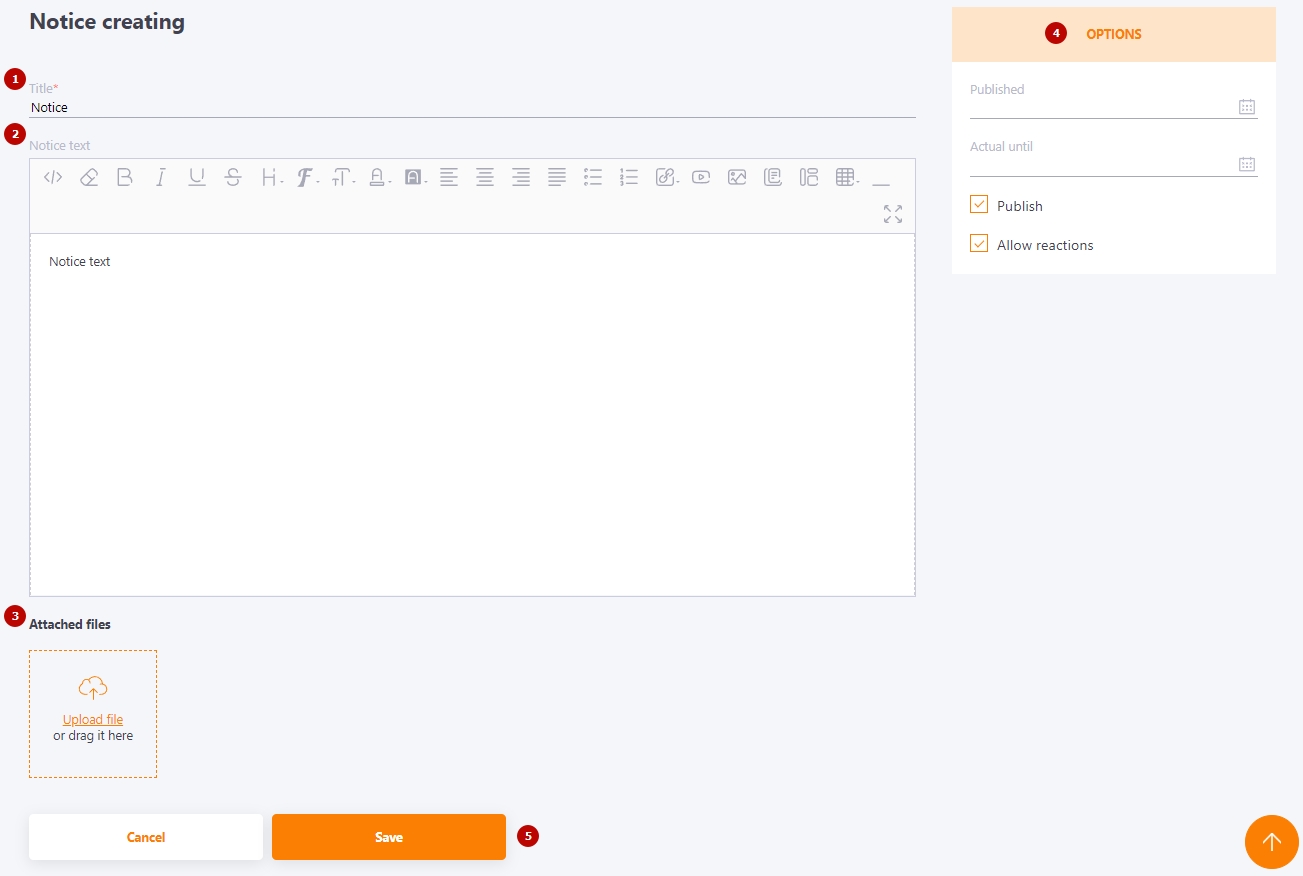Insert a horizontal line

coord(881,184)
